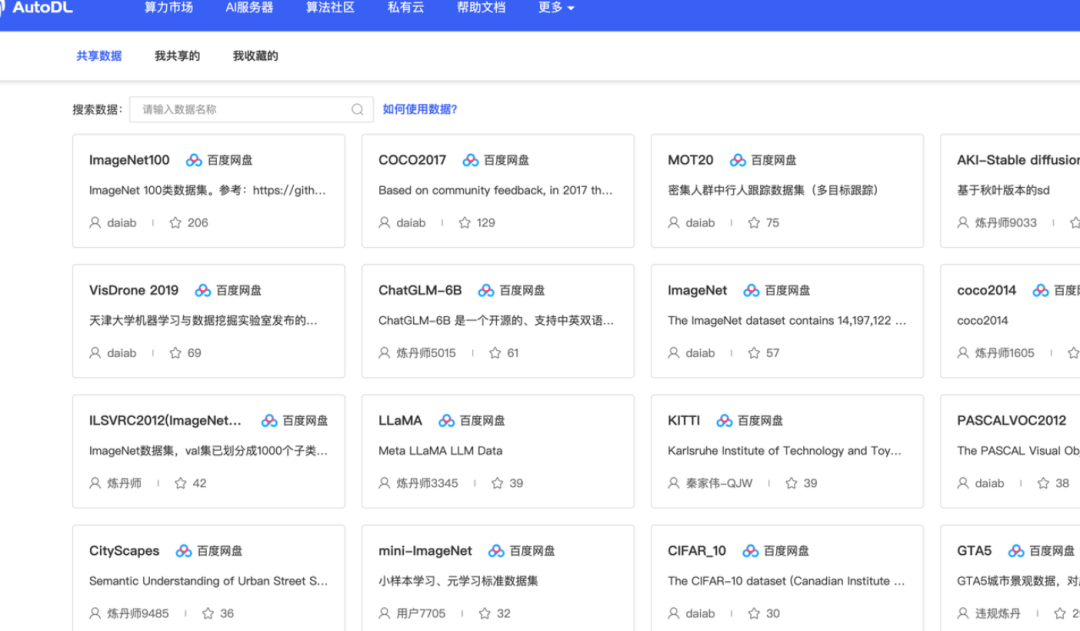This screenshot has width=1080, height=631.
Task: Open the ImageNet100 dataset title
Action: pos(129,161)
